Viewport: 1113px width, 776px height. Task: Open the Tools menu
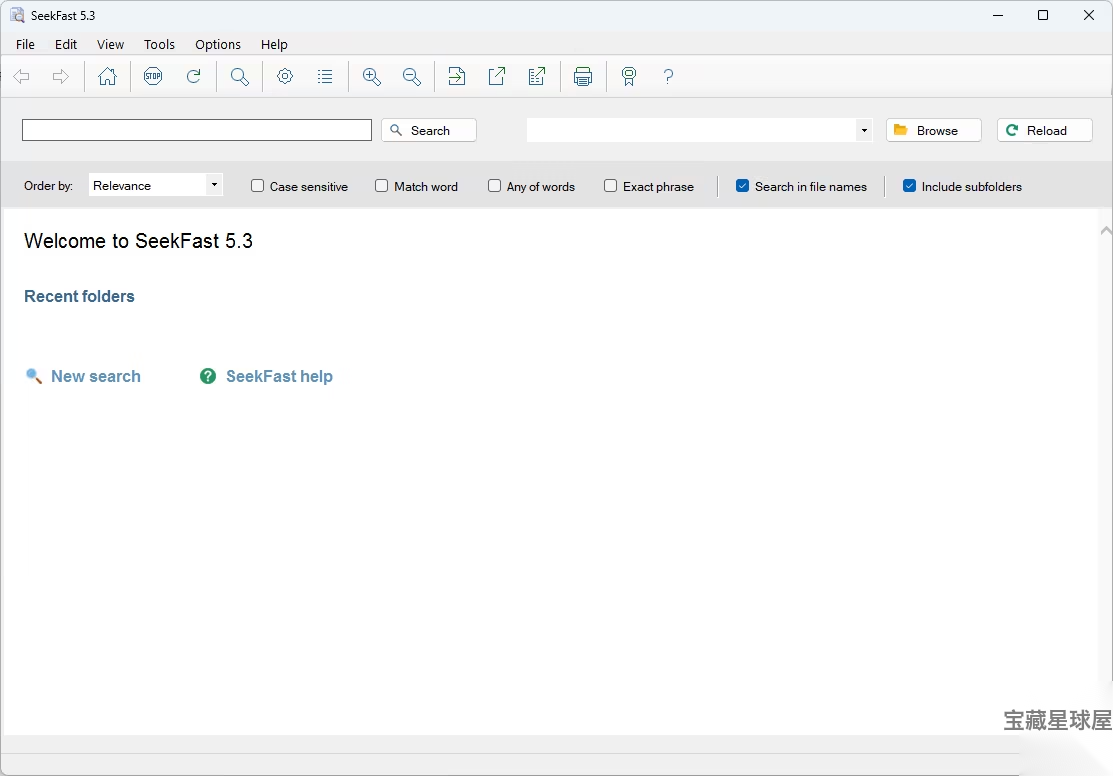click(x=159, y=44)
